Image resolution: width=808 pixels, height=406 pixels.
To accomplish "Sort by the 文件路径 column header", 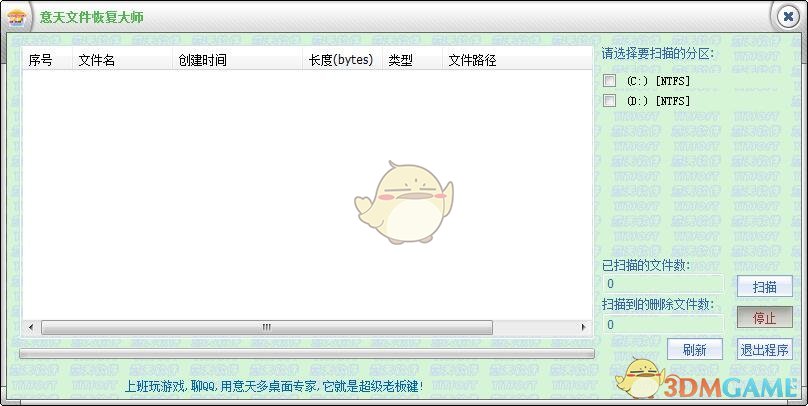I will pos(517,60).
